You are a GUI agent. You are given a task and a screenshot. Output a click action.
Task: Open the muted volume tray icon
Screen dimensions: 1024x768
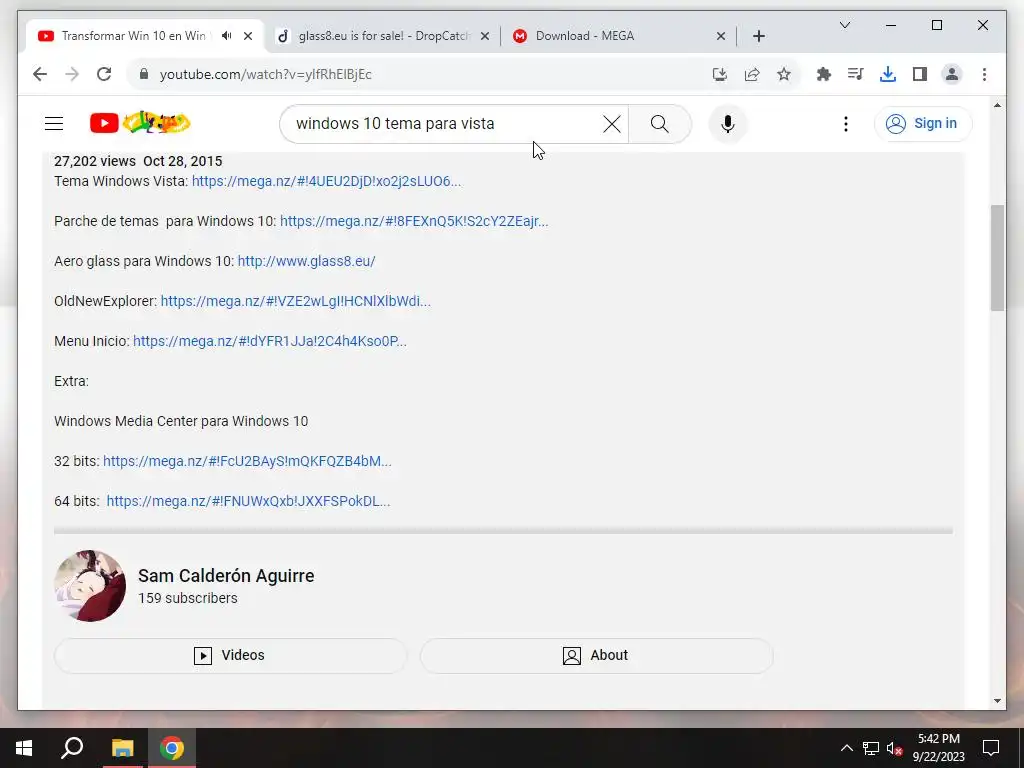click(894, 748)
